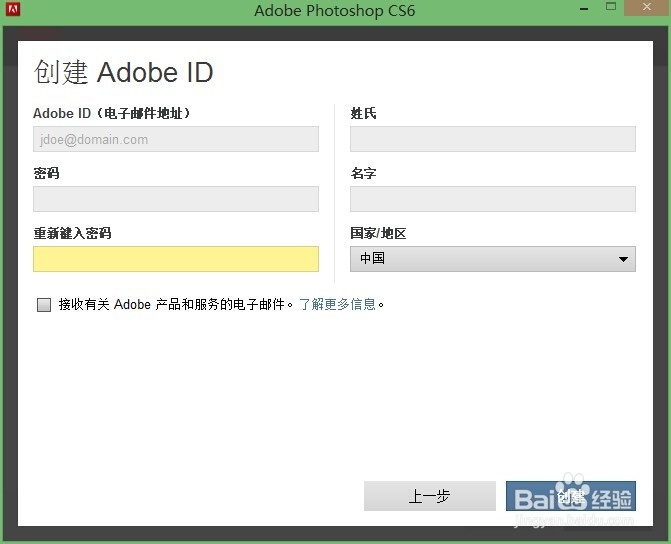
Task: Open the 了解更多信息 link
Action: click(338, 304)
